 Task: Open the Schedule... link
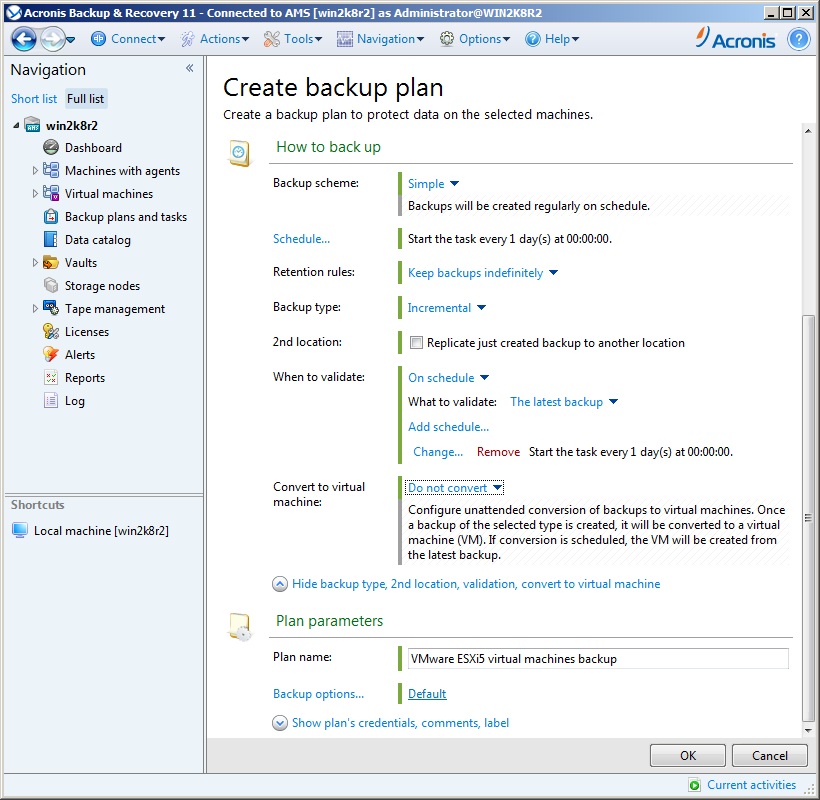coord(301,239)
